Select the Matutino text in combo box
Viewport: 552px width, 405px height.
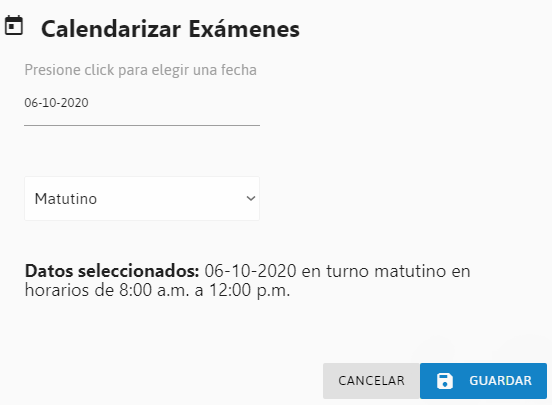66,199
